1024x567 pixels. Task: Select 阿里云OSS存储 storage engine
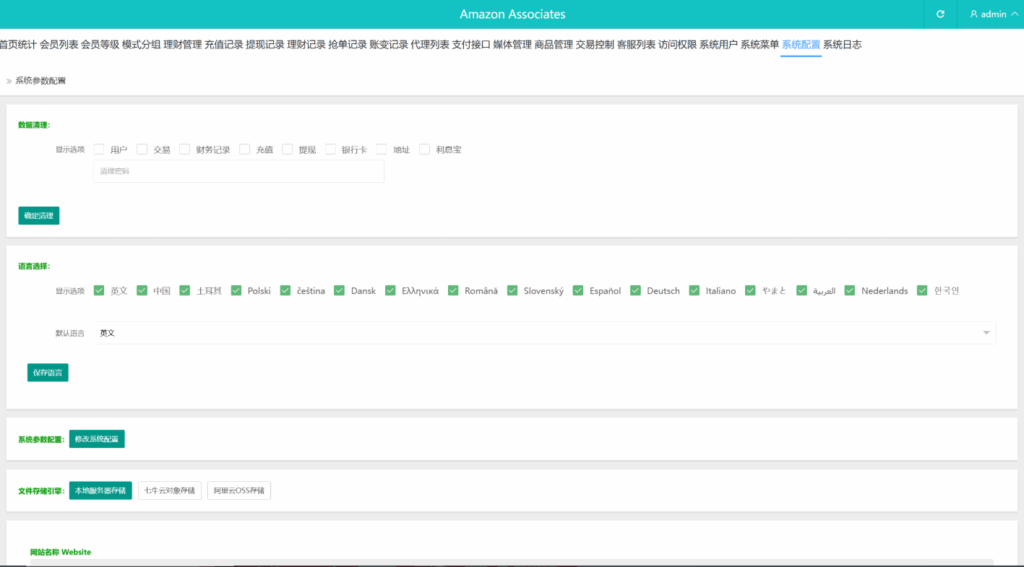tap(239, 491)
